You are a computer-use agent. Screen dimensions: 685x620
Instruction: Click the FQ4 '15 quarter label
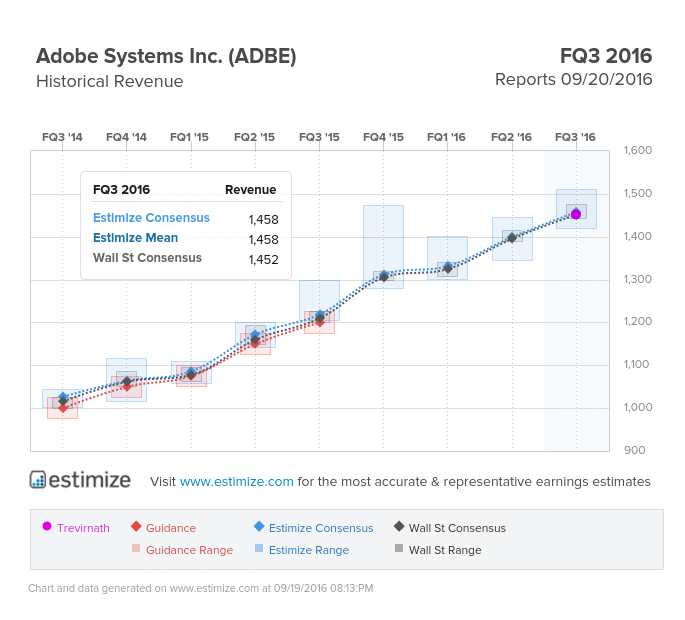(x=383, y=137)
